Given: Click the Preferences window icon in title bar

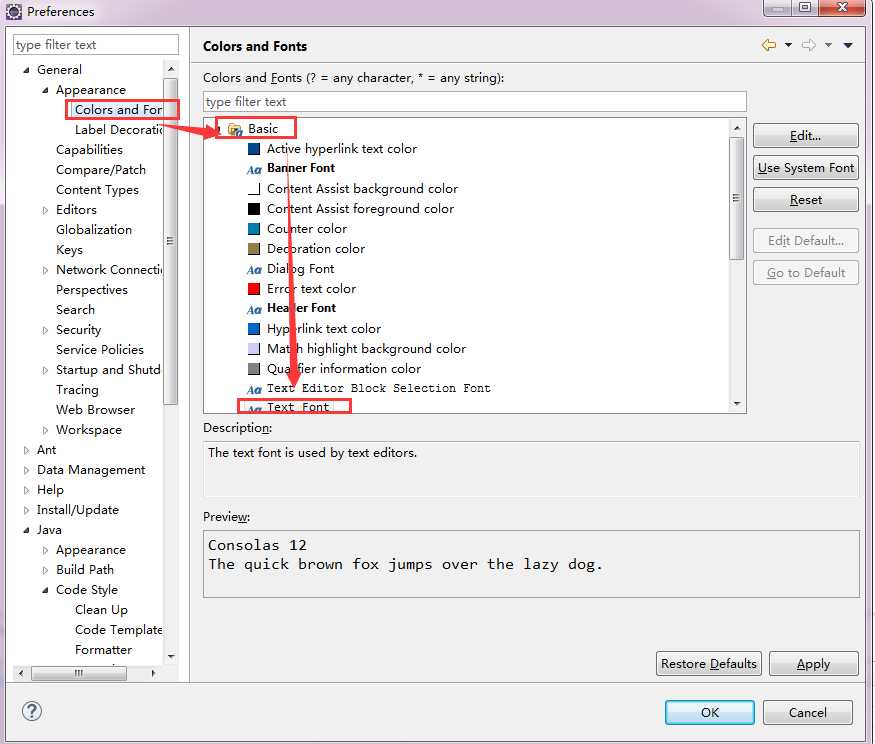Looking at the screenshot, I should tap(13, 11).
